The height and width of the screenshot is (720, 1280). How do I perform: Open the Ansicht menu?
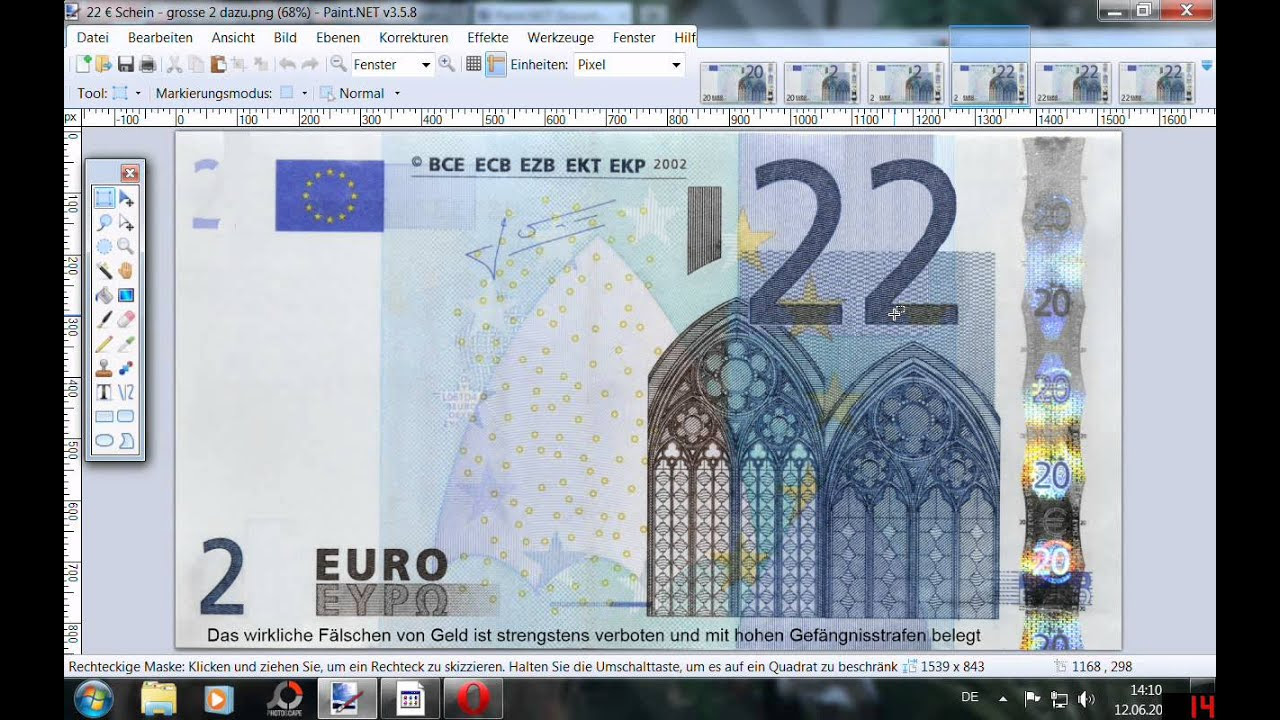[x=233, y=37]
